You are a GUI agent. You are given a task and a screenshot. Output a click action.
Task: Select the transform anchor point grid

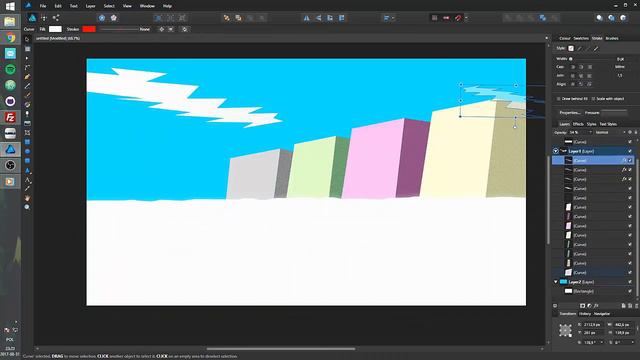click(x=565, y=330)
